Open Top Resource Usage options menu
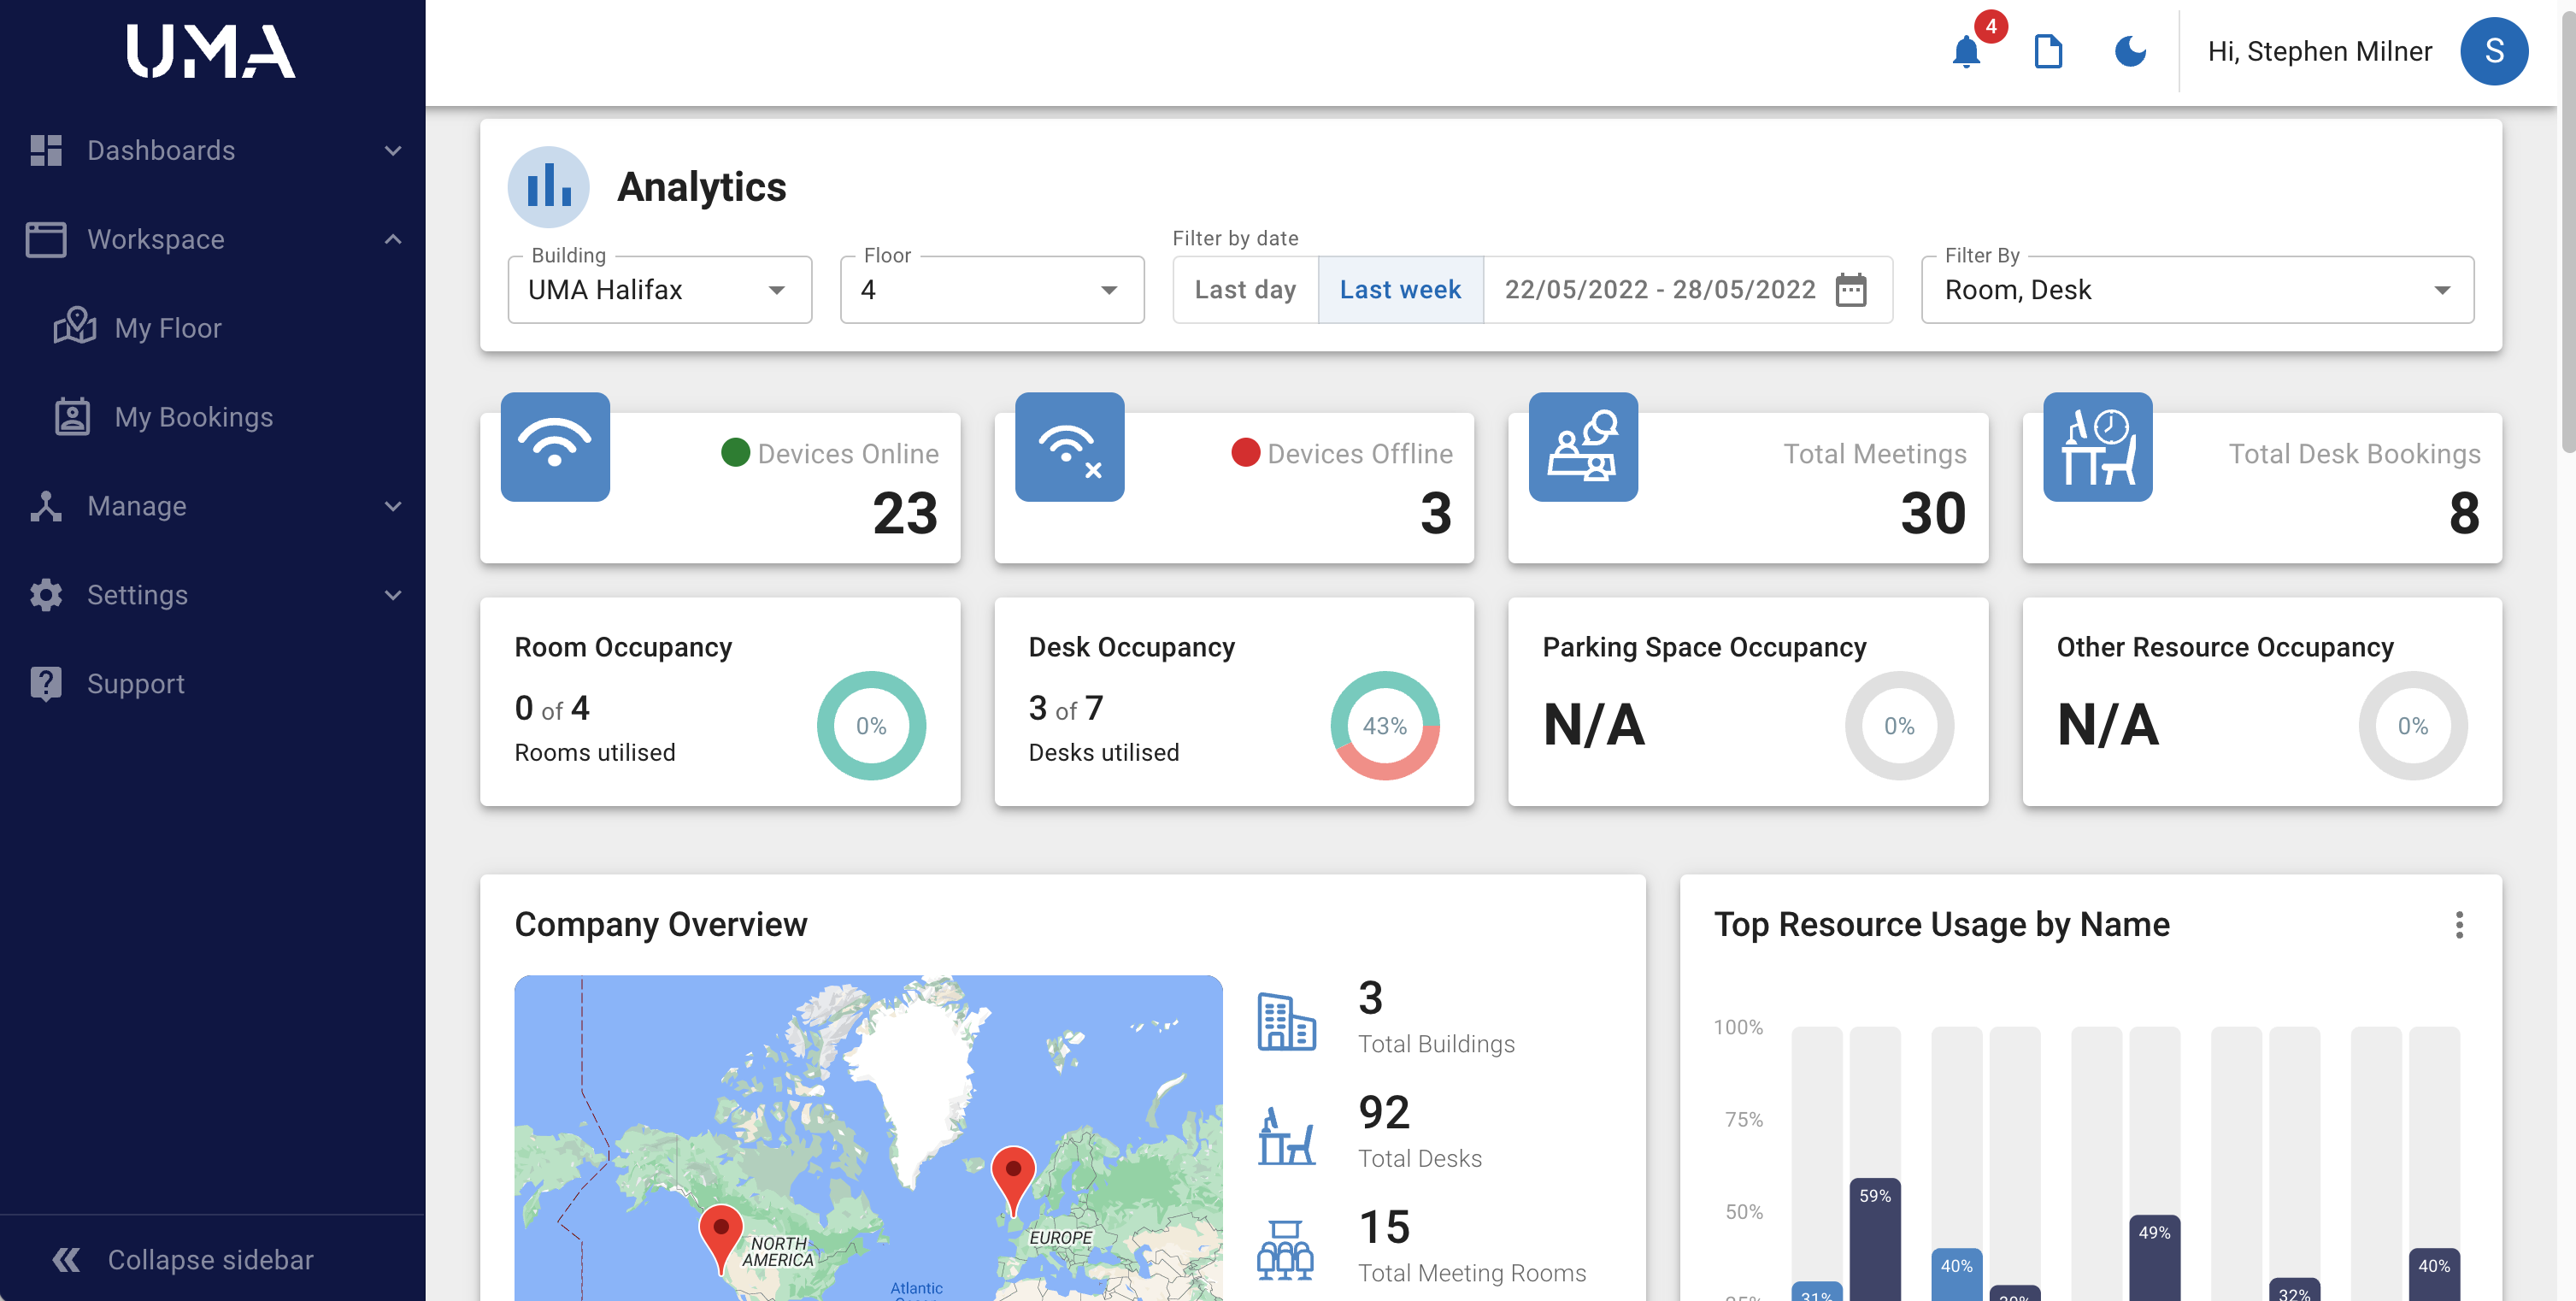Screen dimensions: 2576x1301 click(x=2459, y=924)
